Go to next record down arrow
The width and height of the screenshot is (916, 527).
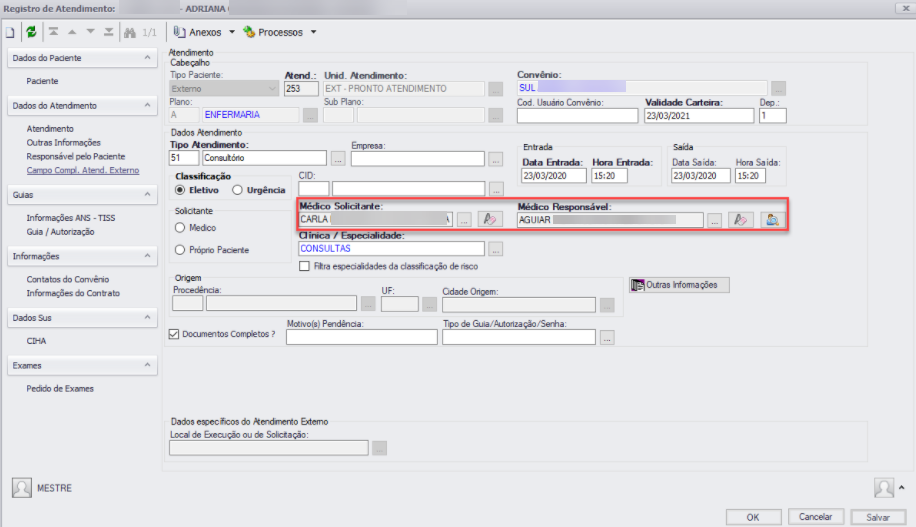(x=91, y=32)
